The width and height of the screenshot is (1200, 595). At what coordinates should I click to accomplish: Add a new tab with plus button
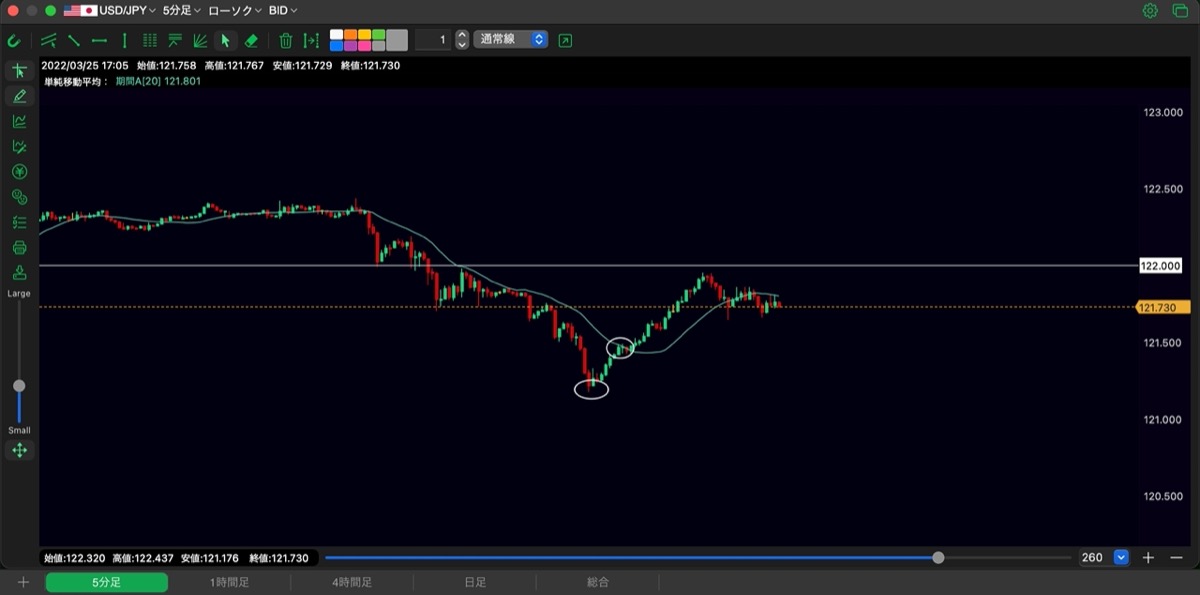click(23, 582)
